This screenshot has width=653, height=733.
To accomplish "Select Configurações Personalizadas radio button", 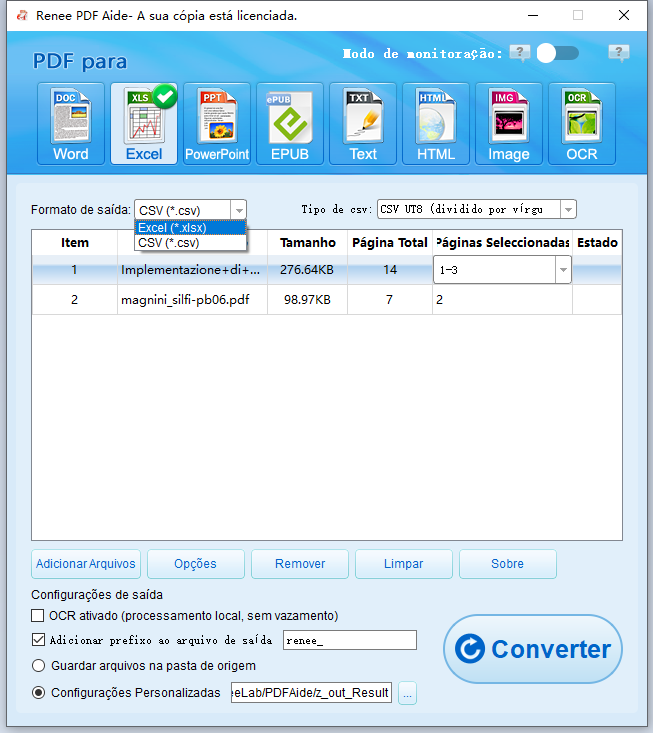I will [x=38, y=692].
